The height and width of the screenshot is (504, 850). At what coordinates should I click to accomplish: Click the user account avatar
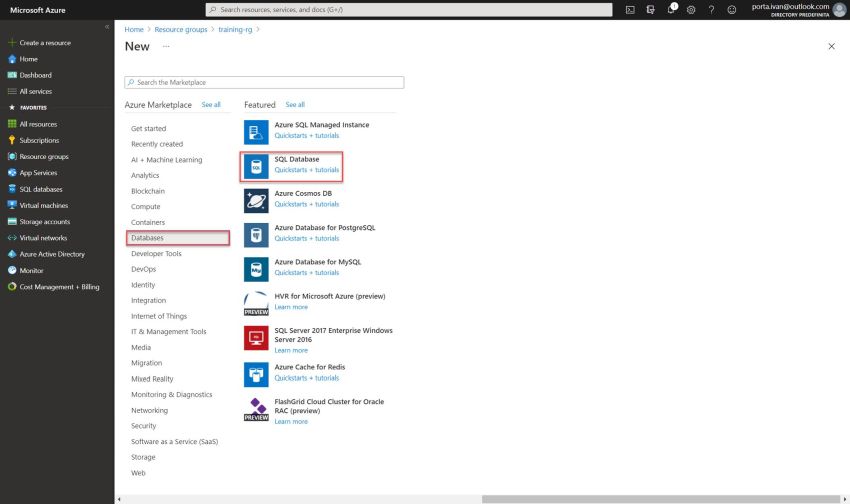click(x=840, y=10)
